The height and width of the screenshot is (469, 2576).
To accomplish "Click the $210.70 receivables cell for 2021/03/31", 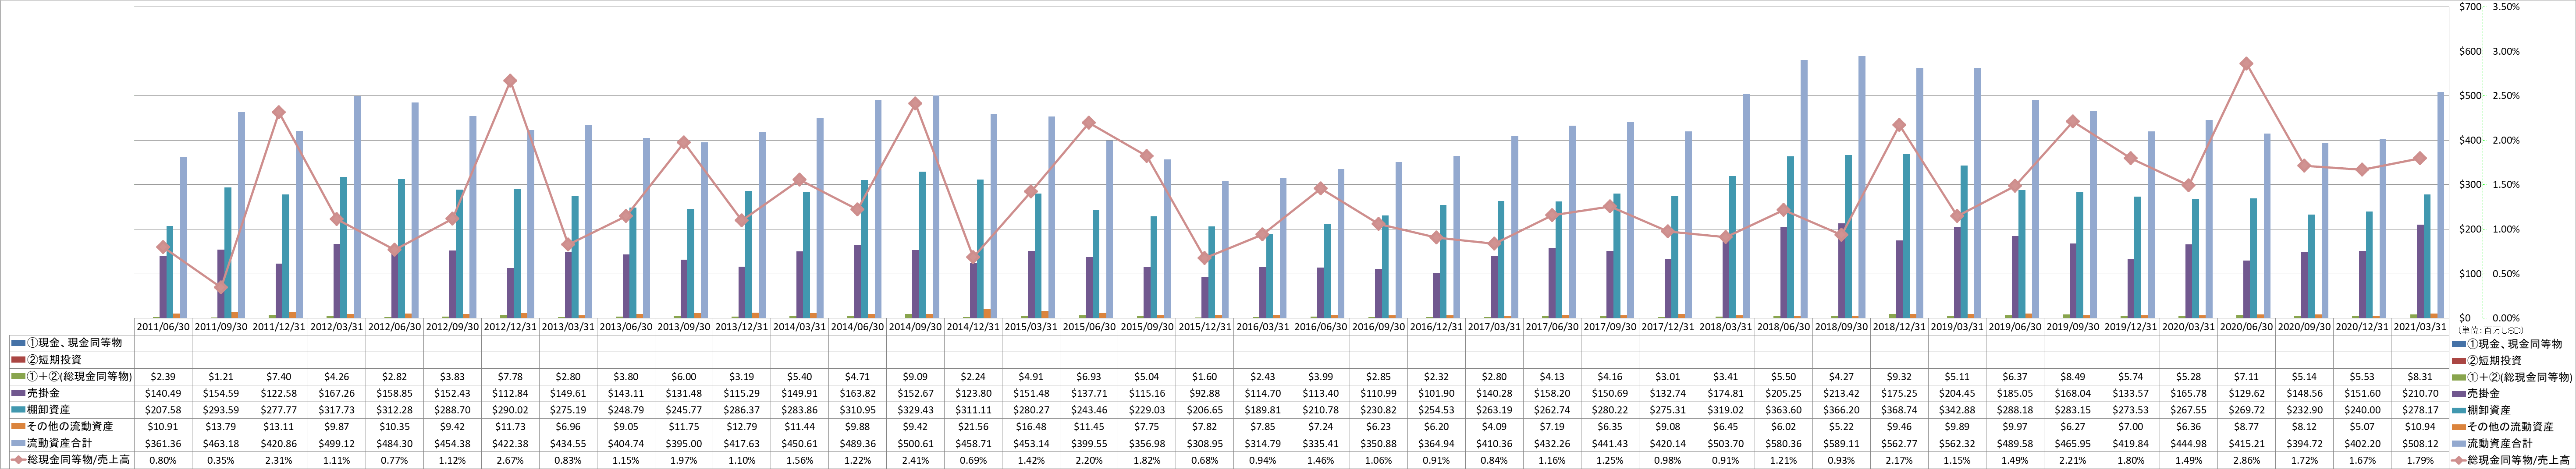I will click(x=2420, y=393).
